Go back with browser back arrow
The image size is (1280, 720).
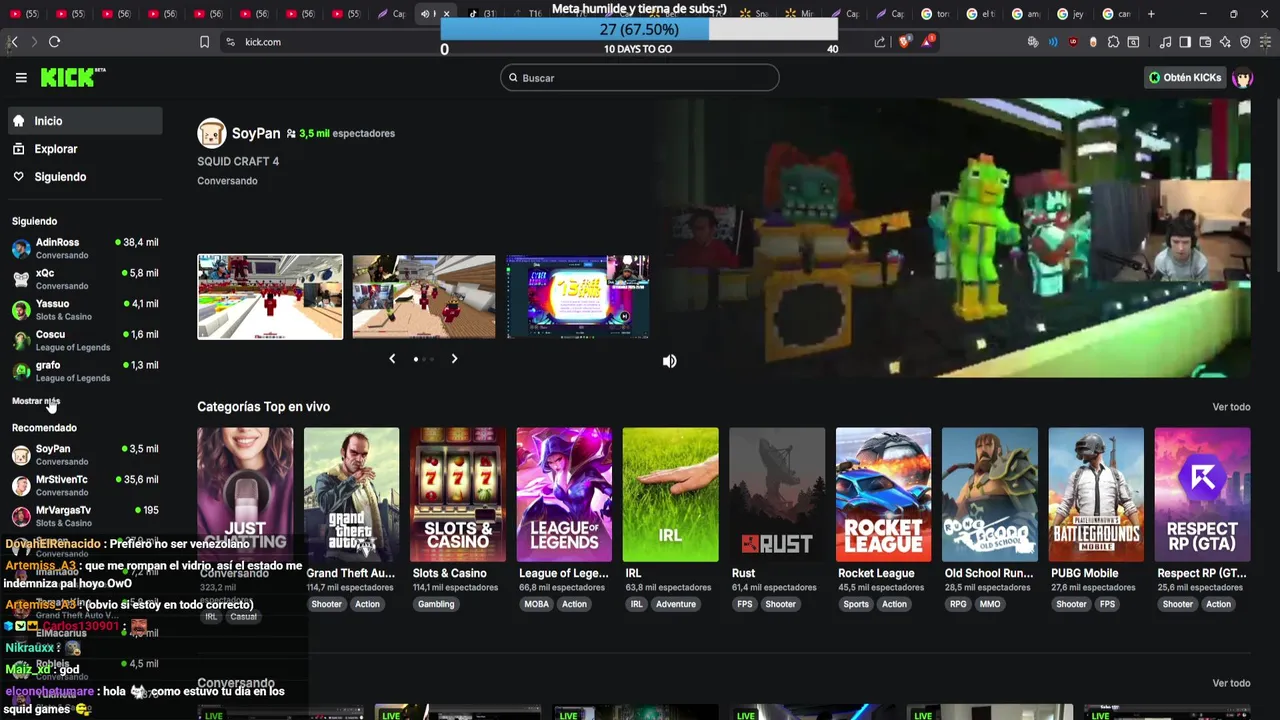pos(13,42)
